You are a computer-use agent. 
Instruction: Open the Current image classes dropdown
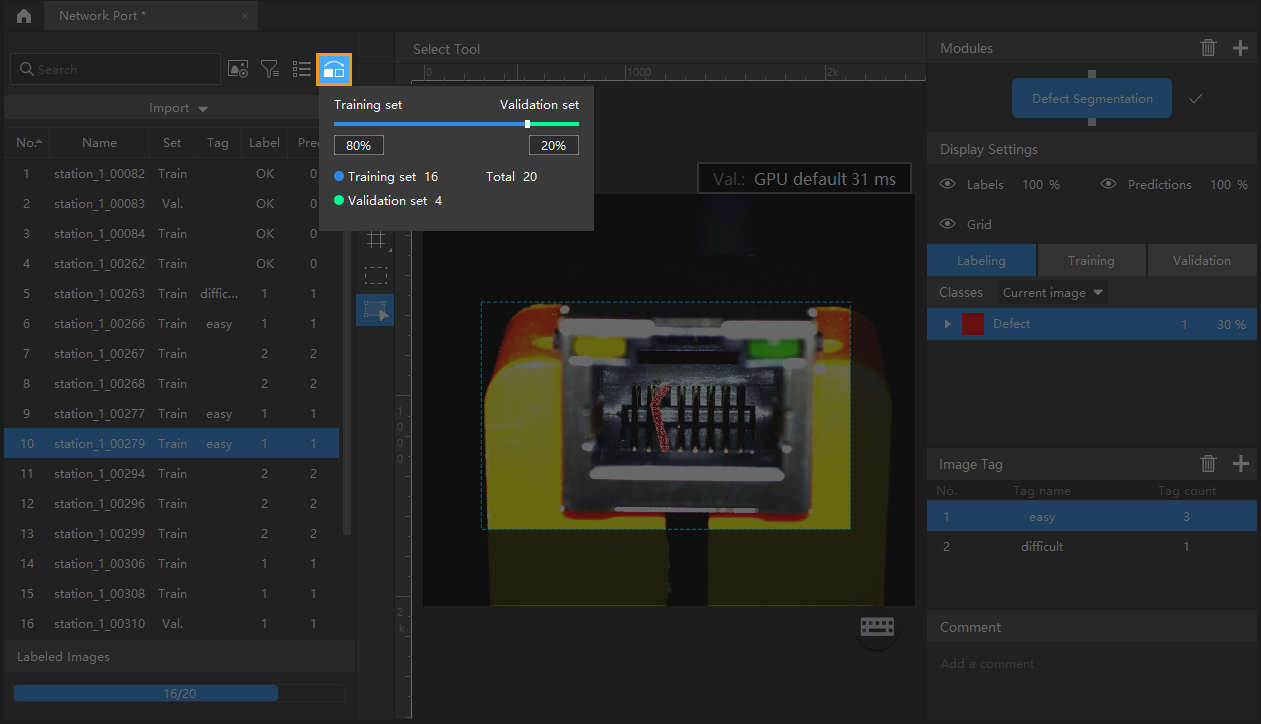point(1052,293)
